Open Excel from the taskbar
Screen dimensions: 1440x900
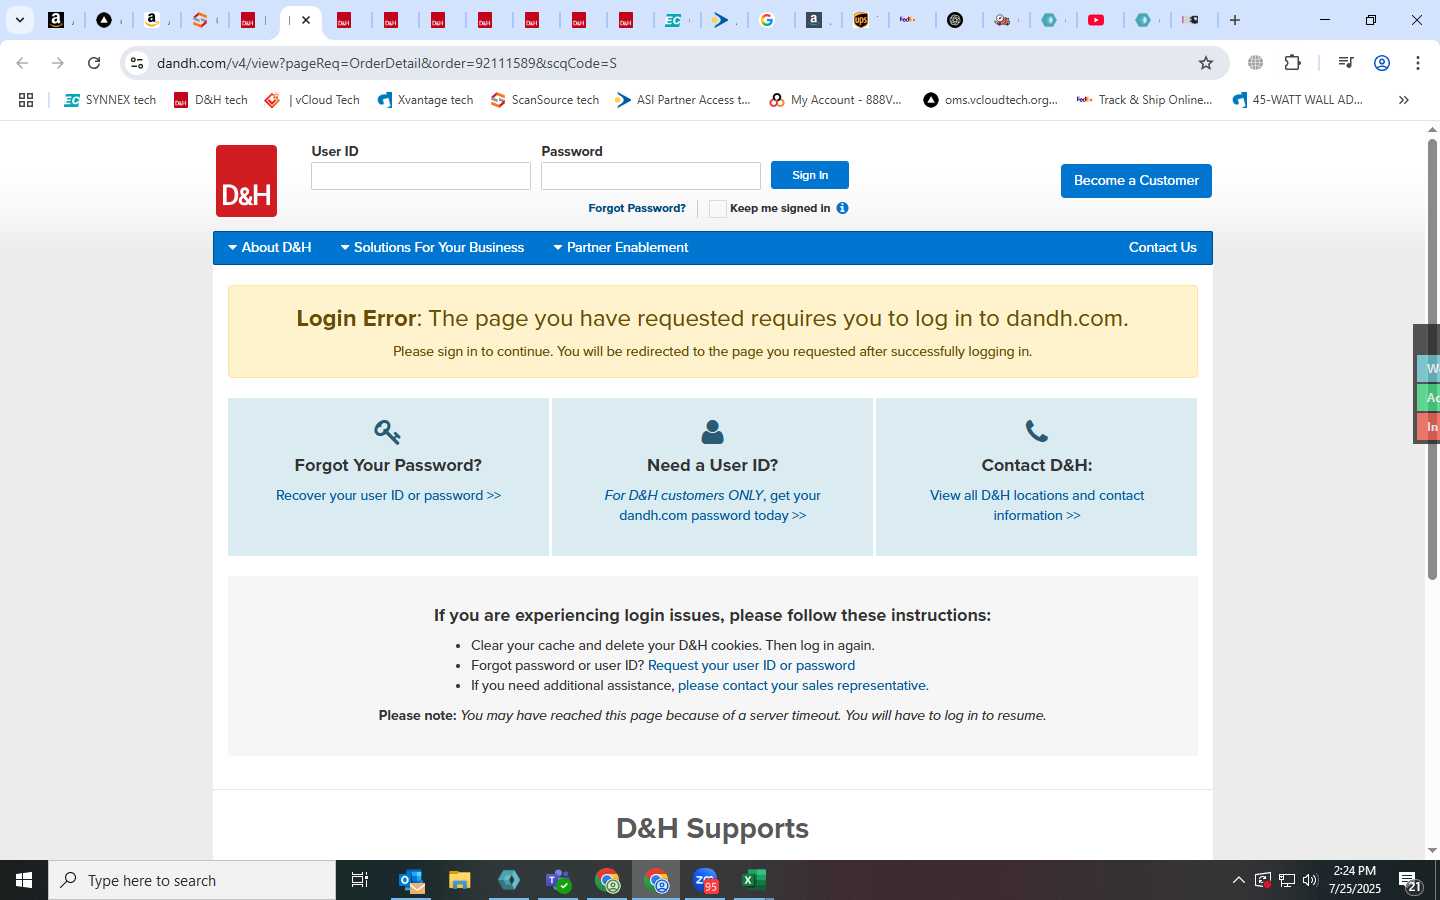click(x=754, y=880)
